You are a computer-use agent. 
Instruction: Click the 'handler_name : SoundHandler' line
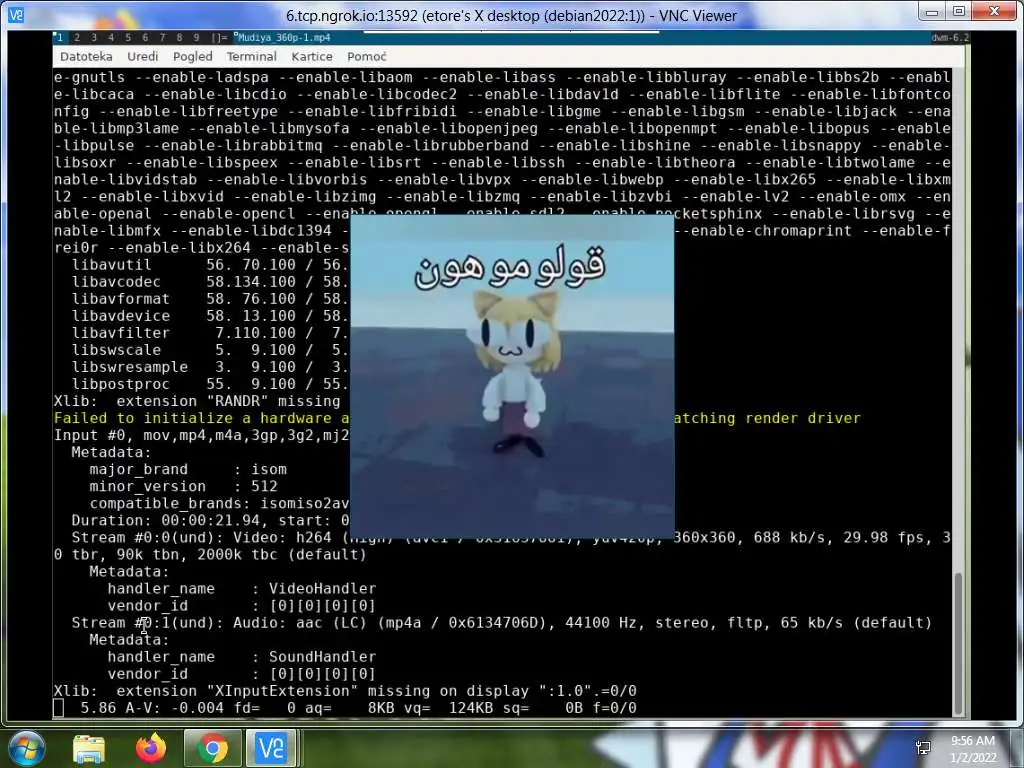242,656
